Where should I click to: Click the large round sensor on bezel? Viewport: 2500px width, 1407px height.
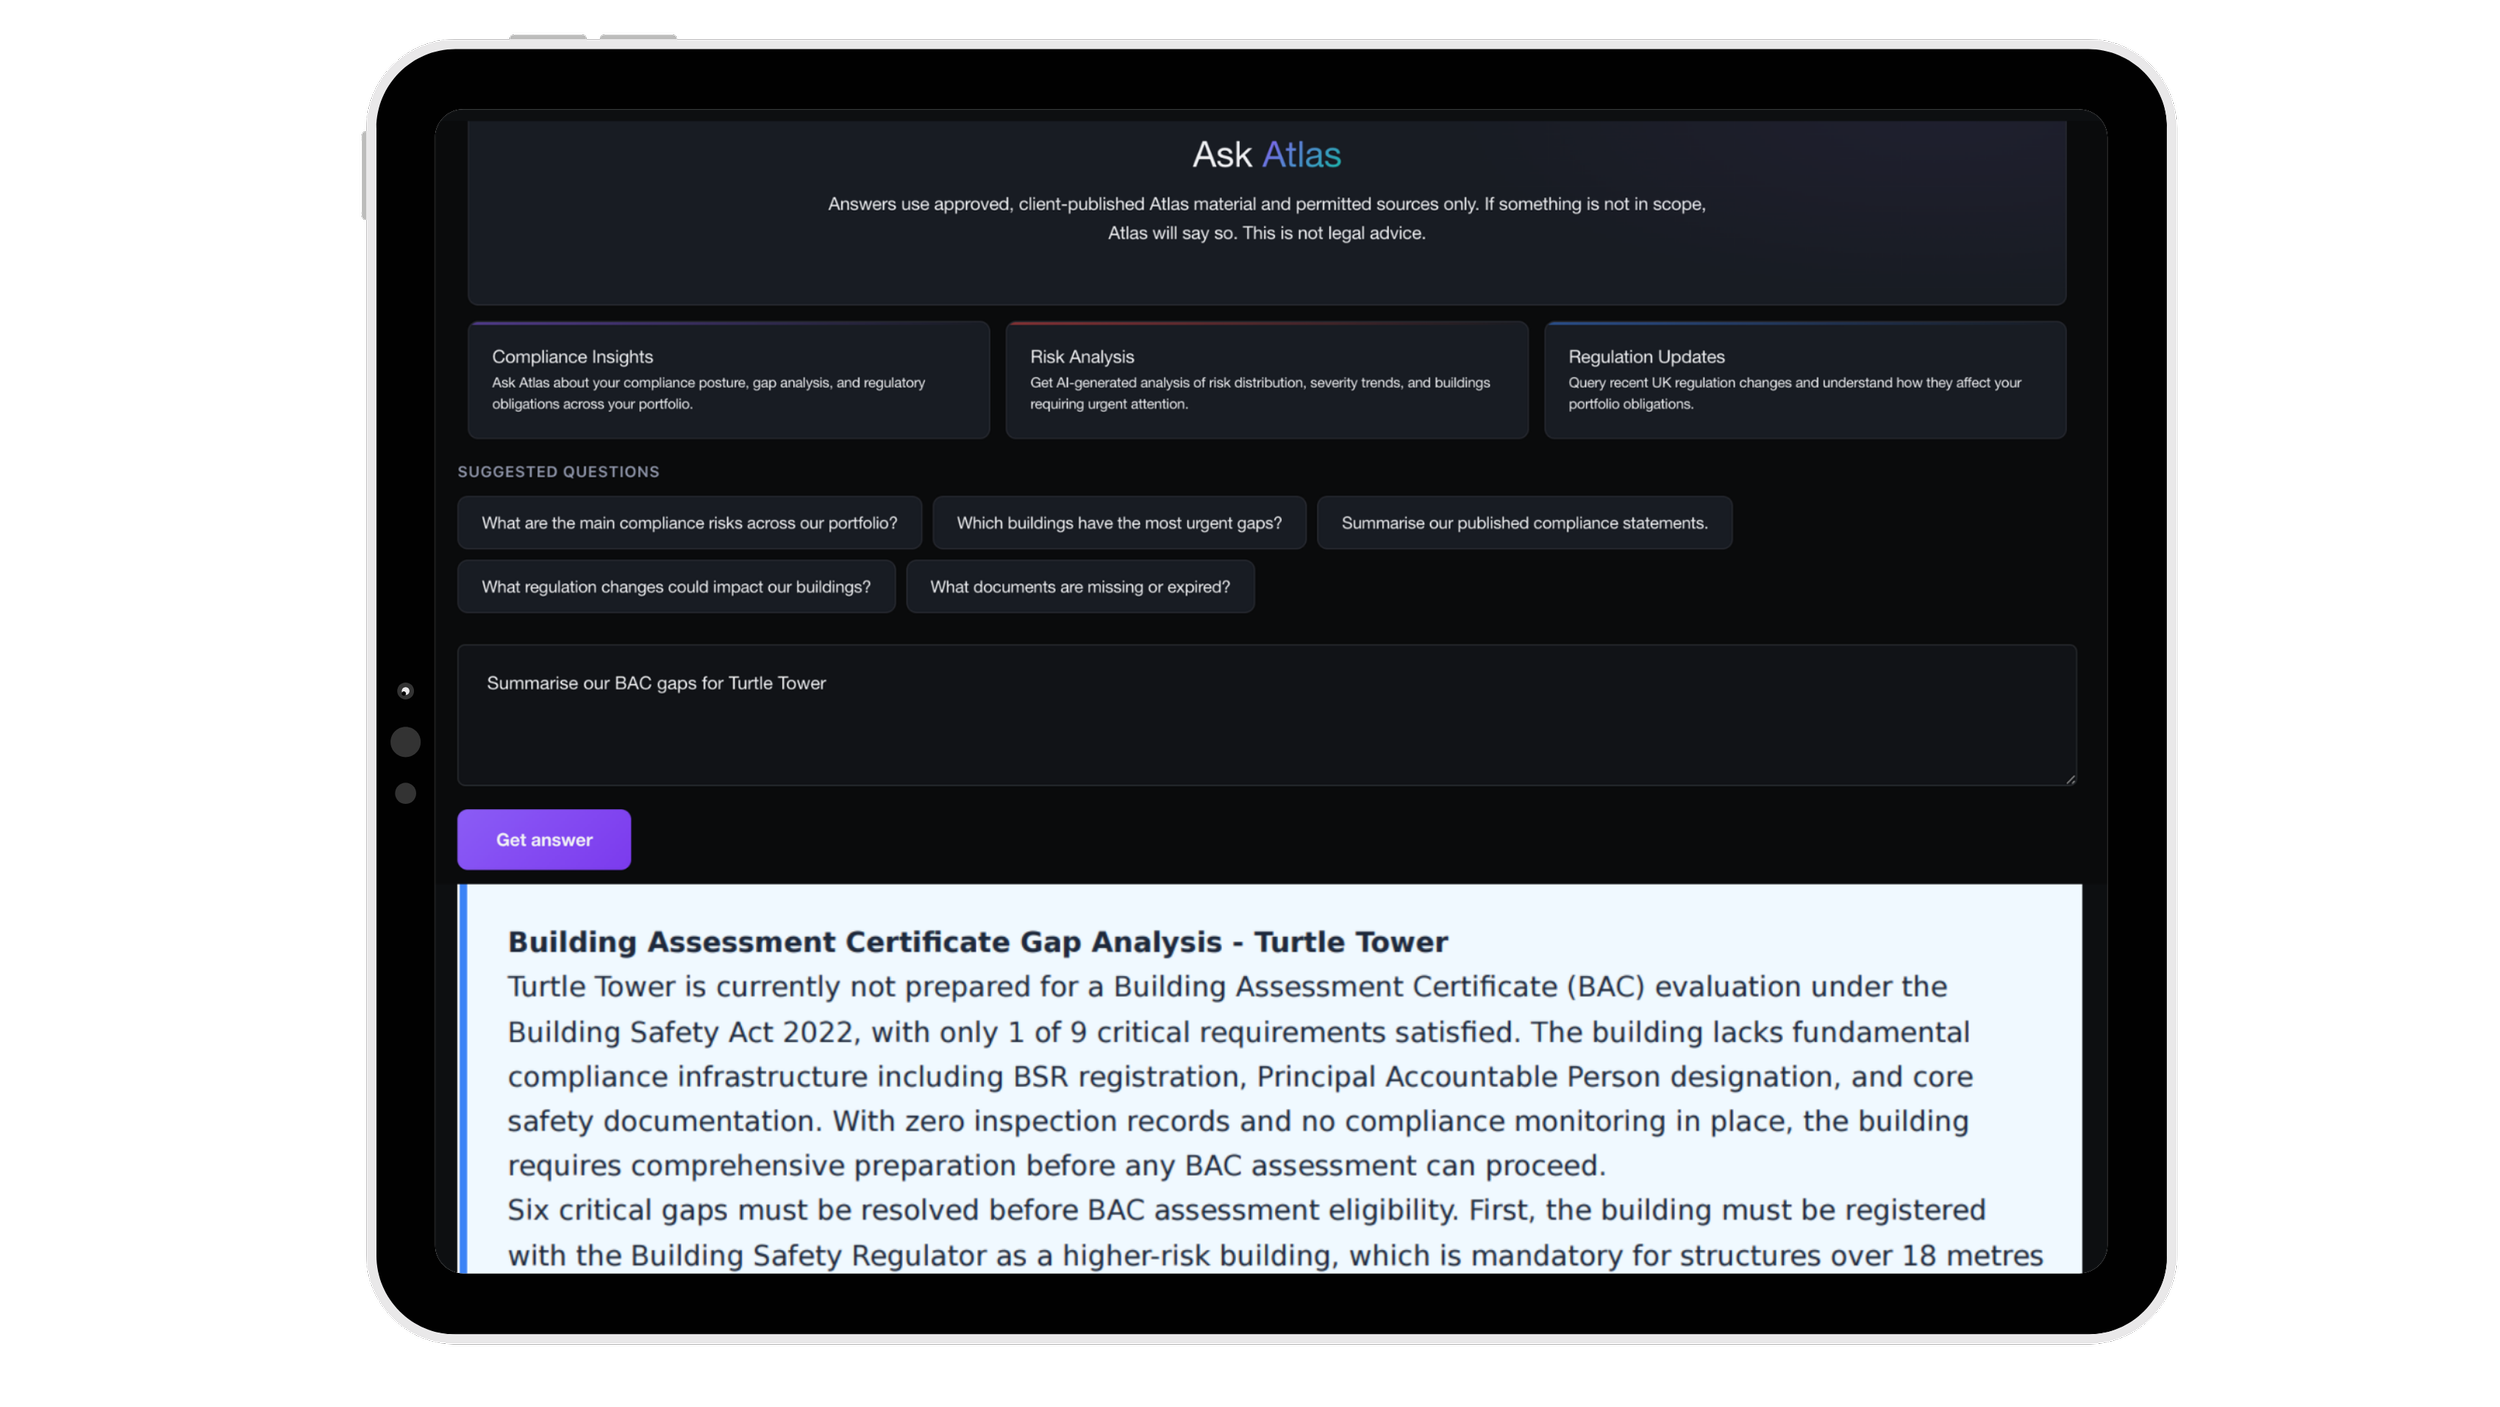point(405,742)
